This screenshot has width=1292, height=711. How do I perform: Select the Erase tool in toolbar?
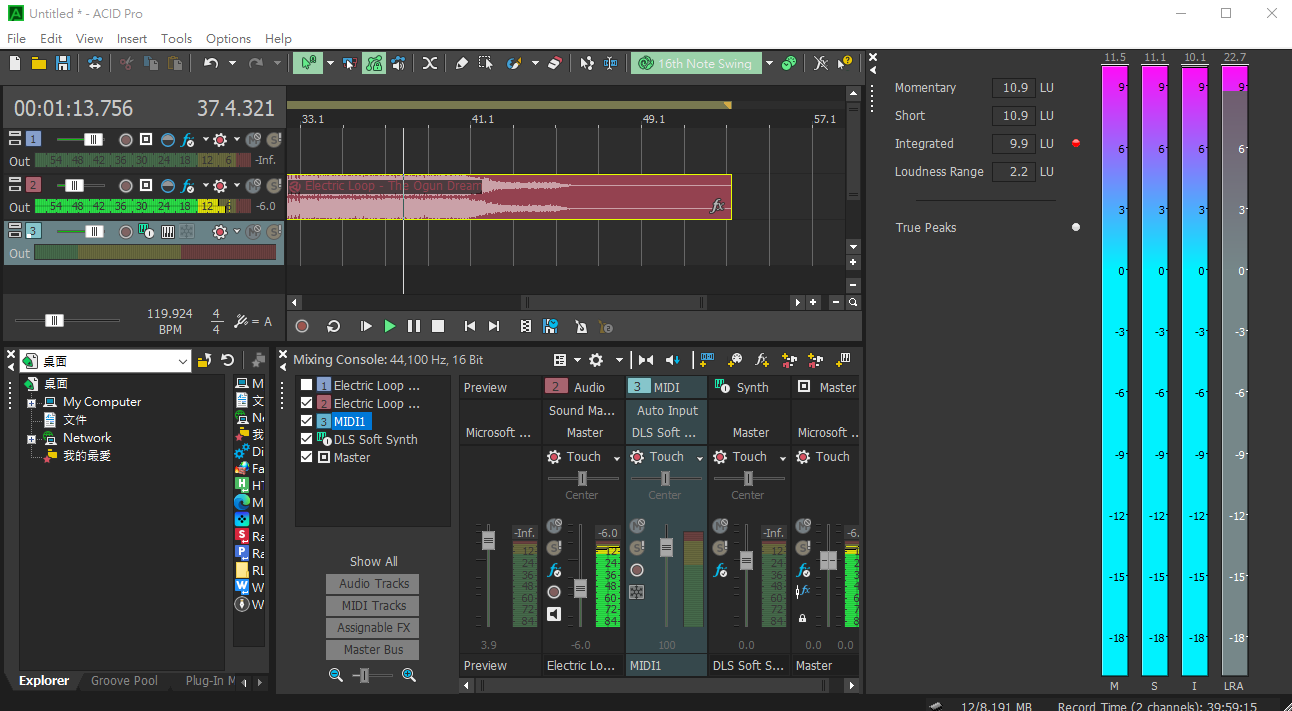point(556,63)
